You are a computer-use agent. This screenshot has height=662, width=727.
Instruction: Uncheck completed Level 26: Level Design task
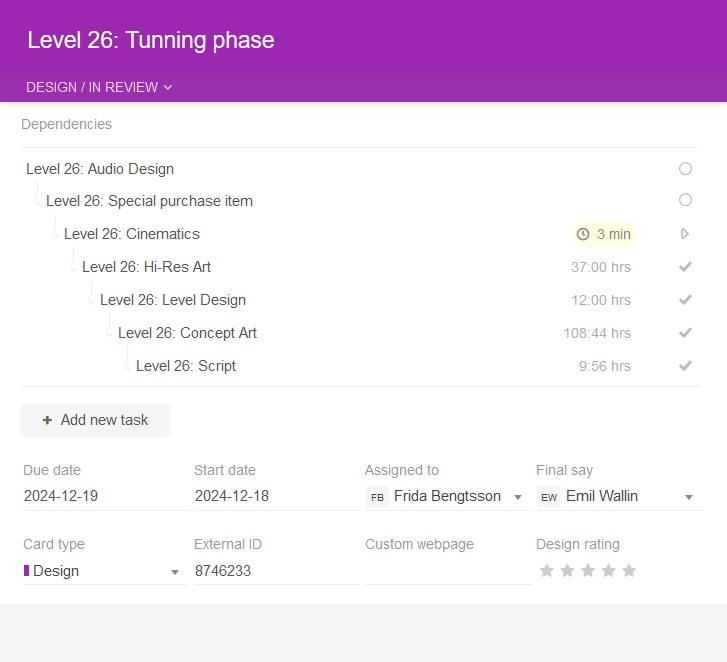685,300
